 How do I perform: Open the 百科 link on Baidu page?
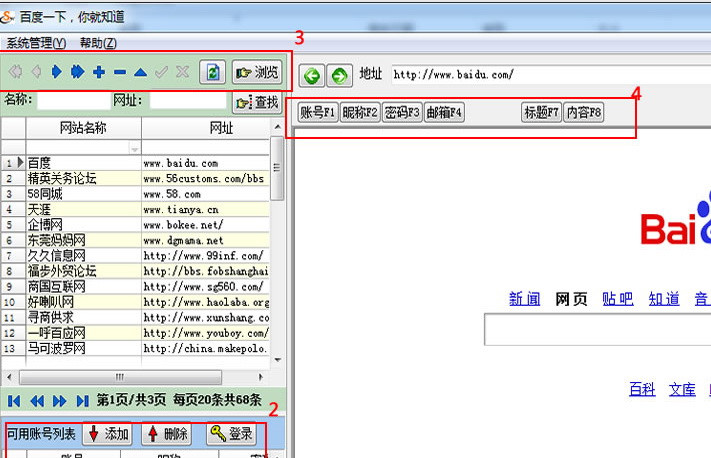pos(643,389)
